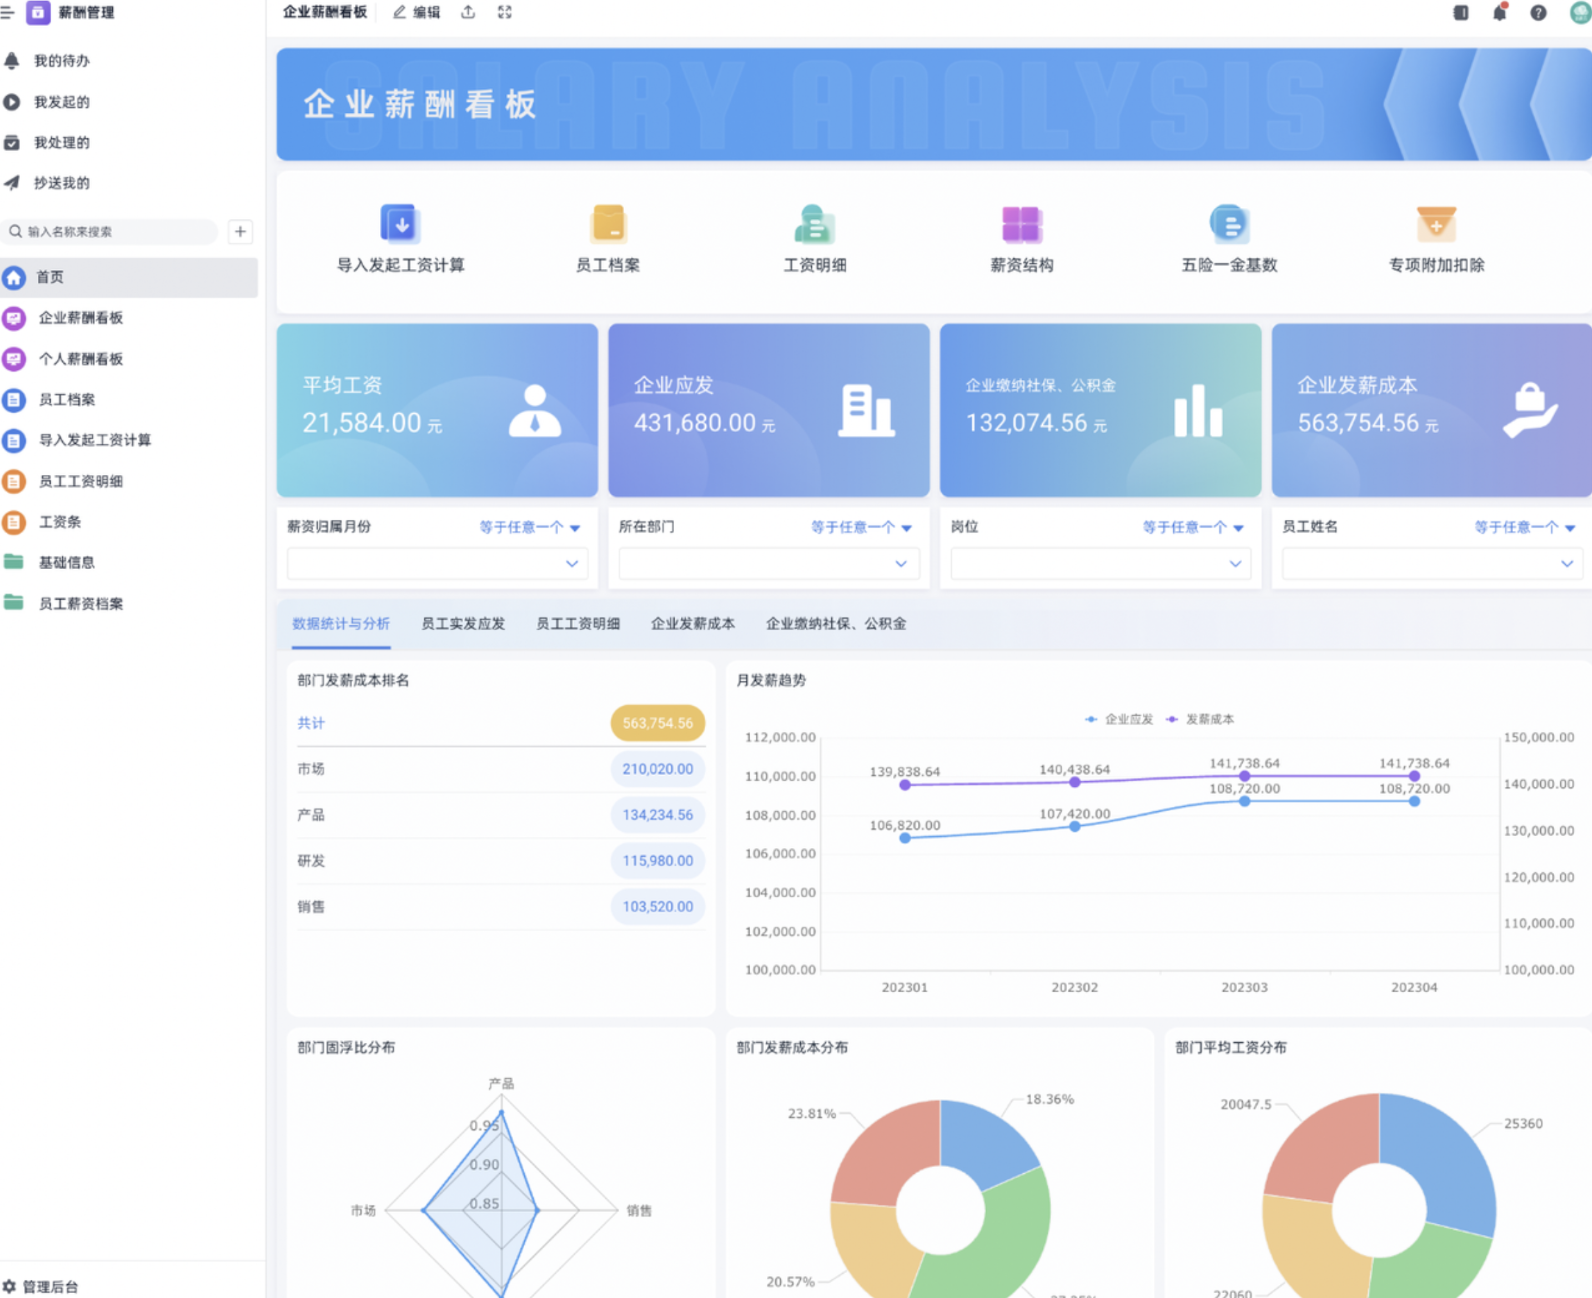Open 等于任意一个 condition for 员工姓名
Screen dimensions: 1592x1298
click(1525, 527)
